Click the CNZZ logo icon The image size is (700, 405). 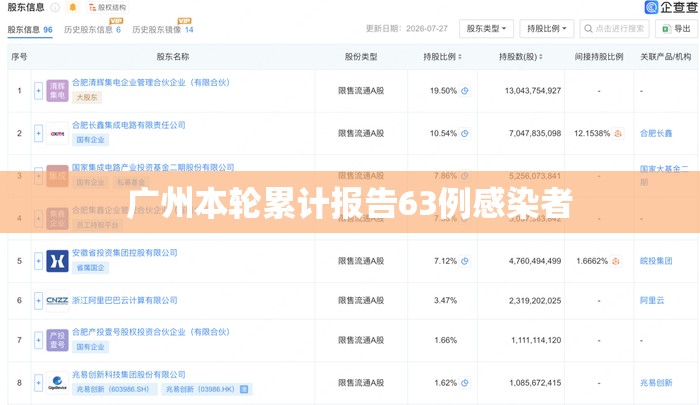point(57,301)
